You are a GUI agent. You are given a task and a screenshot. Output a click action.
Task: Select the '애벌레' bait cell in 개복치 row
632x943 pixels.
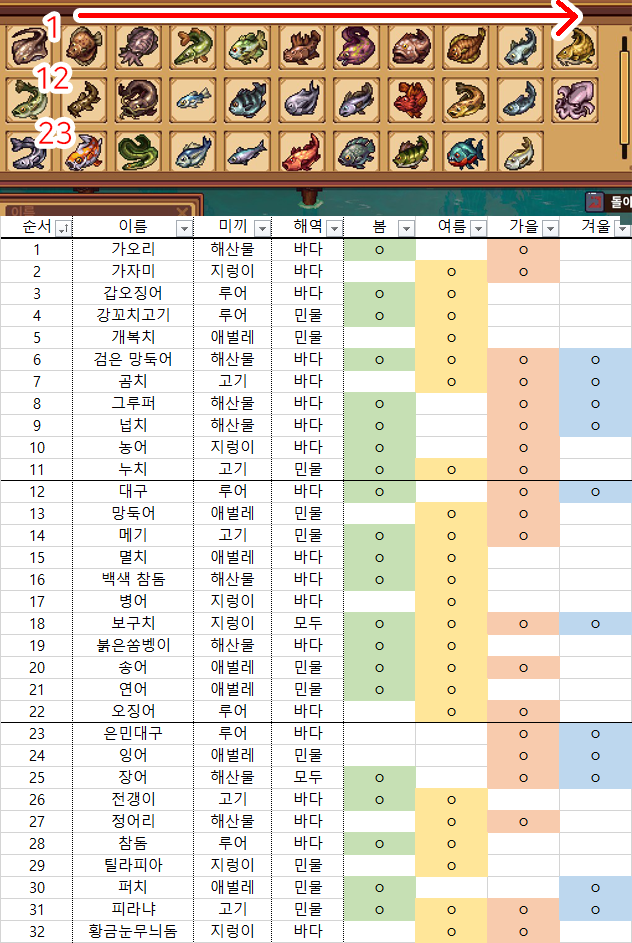[232, 337]
